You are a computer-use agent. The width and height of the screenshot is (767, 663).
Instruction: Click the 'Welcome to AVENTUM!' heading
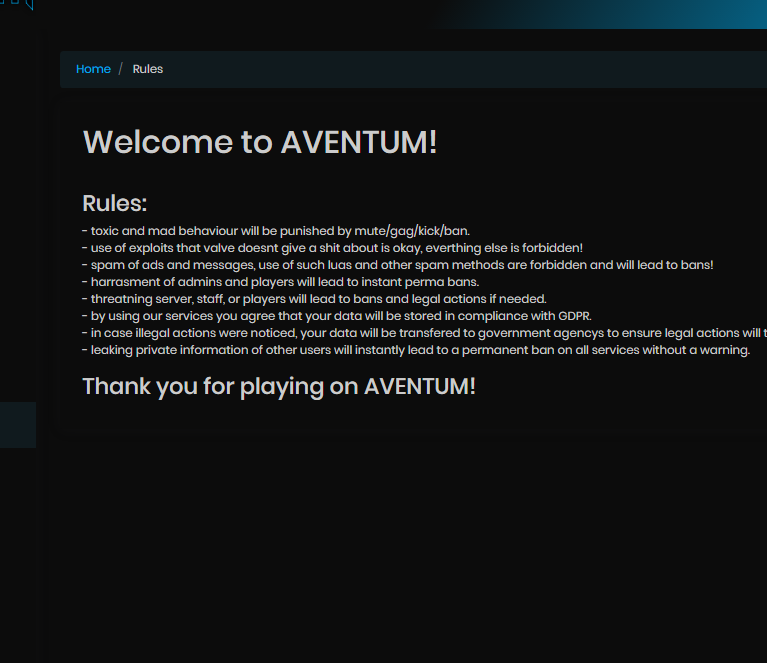pyautogui.click(x=260, y=142)
